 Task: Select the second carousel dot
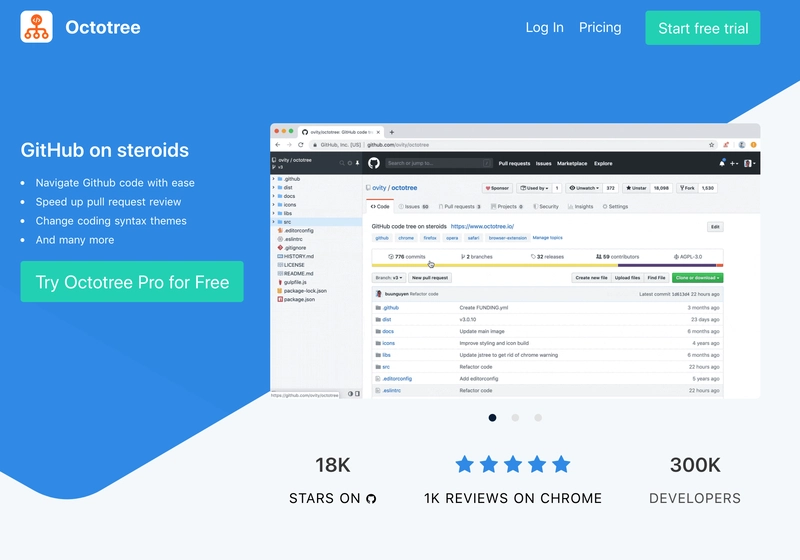coord(515,418)
